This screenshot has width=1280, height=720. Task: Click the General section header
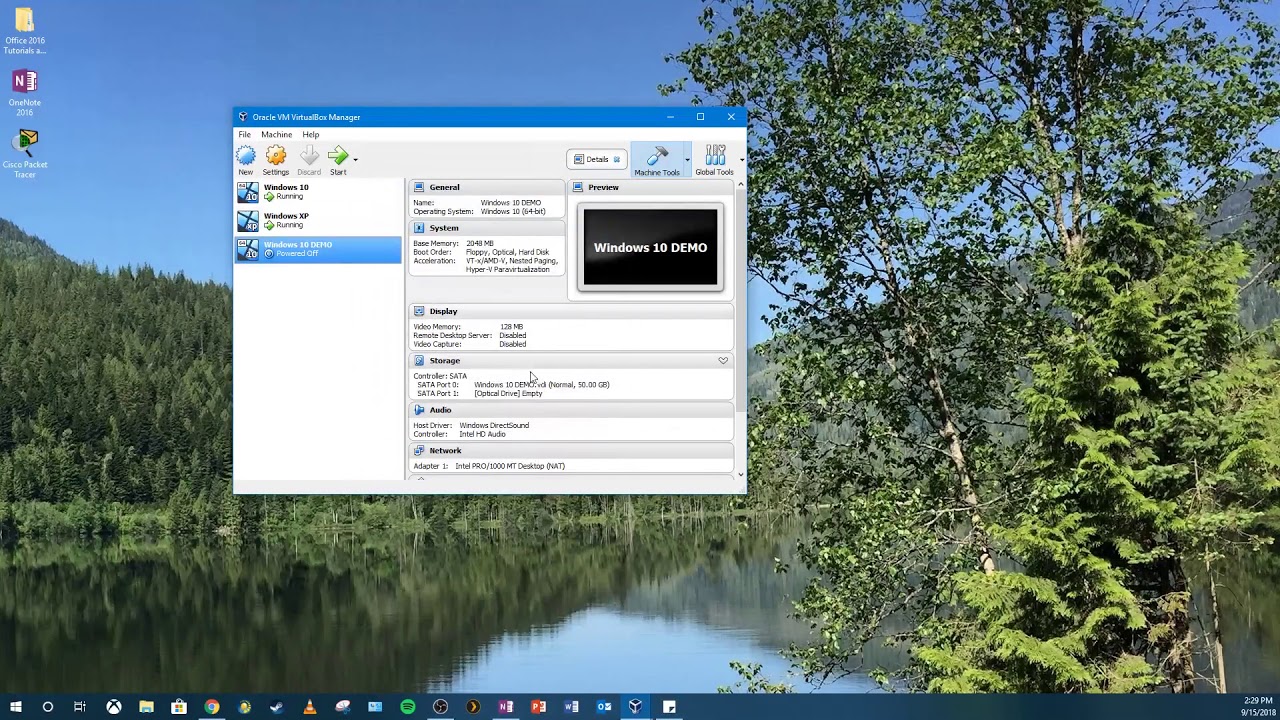click(x=486, y=187)
